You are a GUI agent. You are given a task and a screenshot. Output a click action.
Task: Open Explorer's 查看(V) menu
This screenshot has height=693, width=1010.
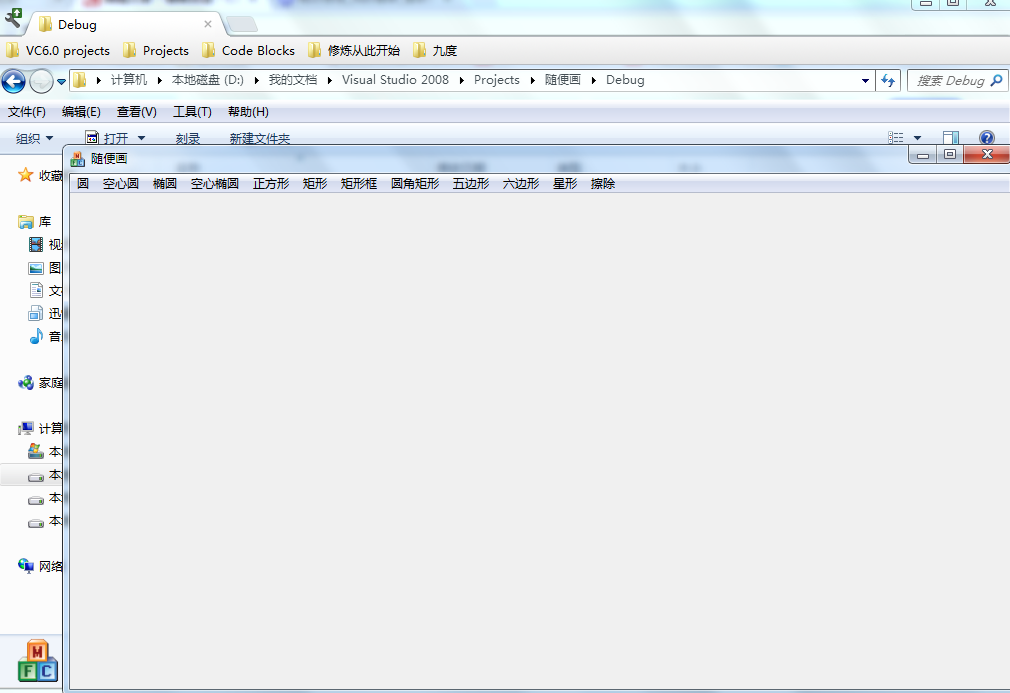(x=137, y=112)
